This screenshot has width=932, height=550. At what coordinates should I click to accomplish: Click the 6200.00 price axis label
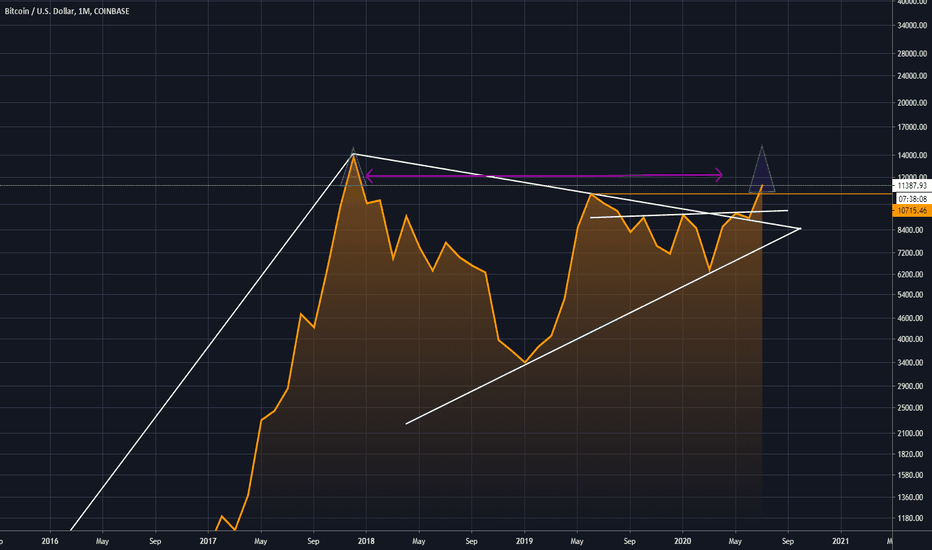point(911,275)
